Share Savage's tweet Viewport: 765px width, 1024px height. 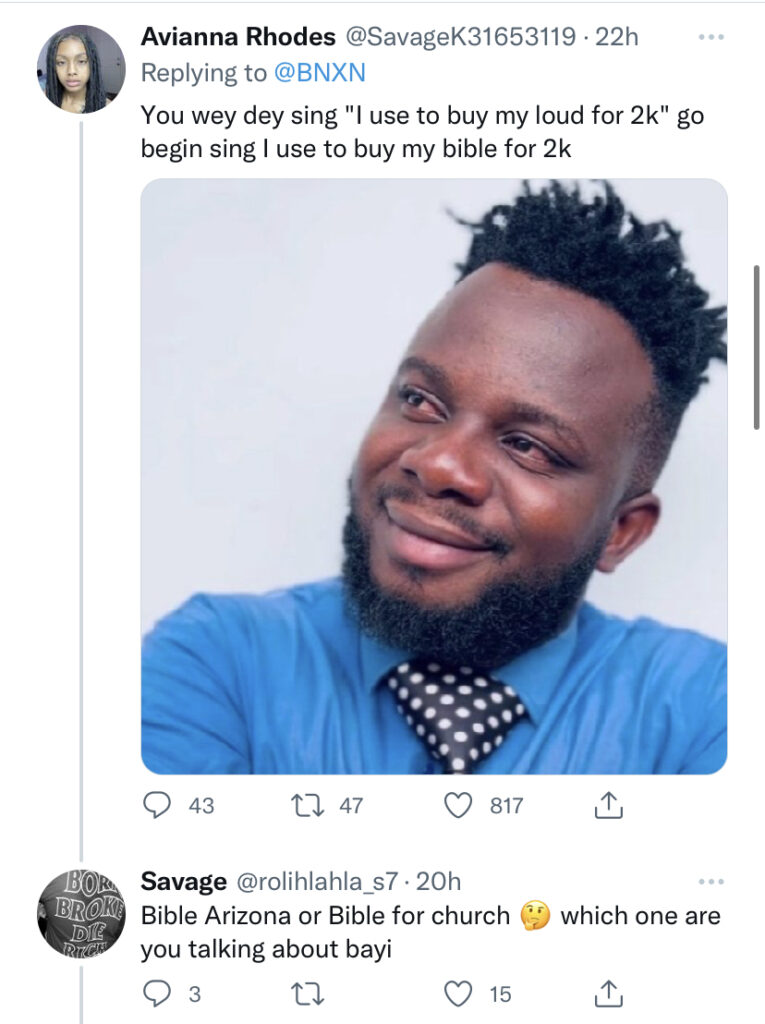click(609, 993)
